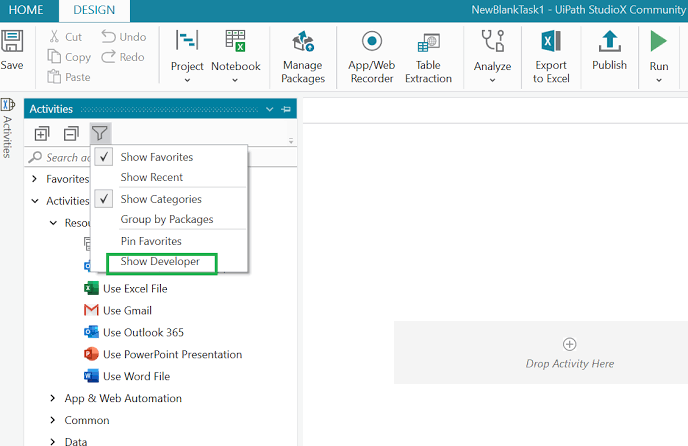Image resolution: width=688 pixels, height=446 pixels.
Task: Collapse the Activities tree node
Action: pyautogui.click(x=35, y=201)
